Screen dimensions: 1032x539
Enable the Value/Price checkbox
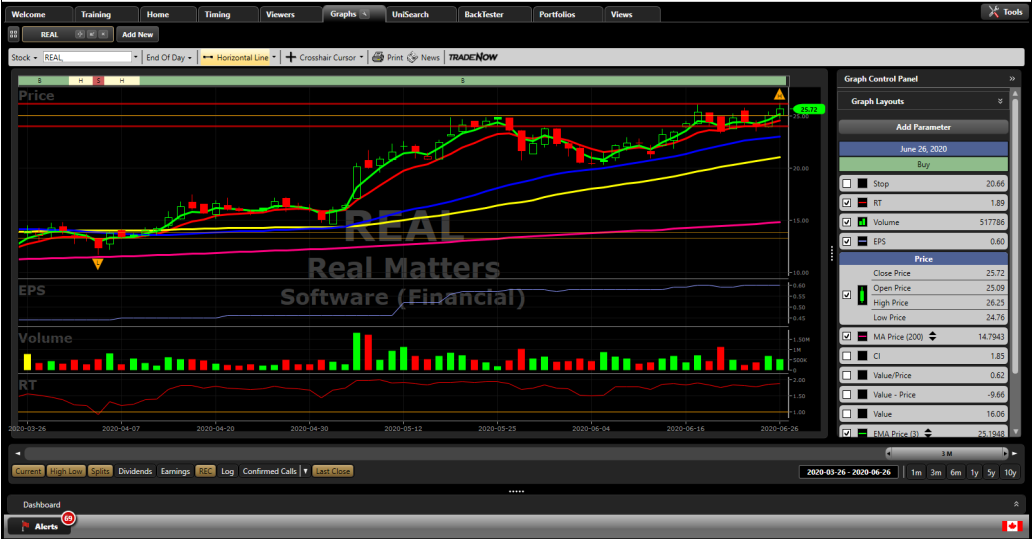pos(846,375)
